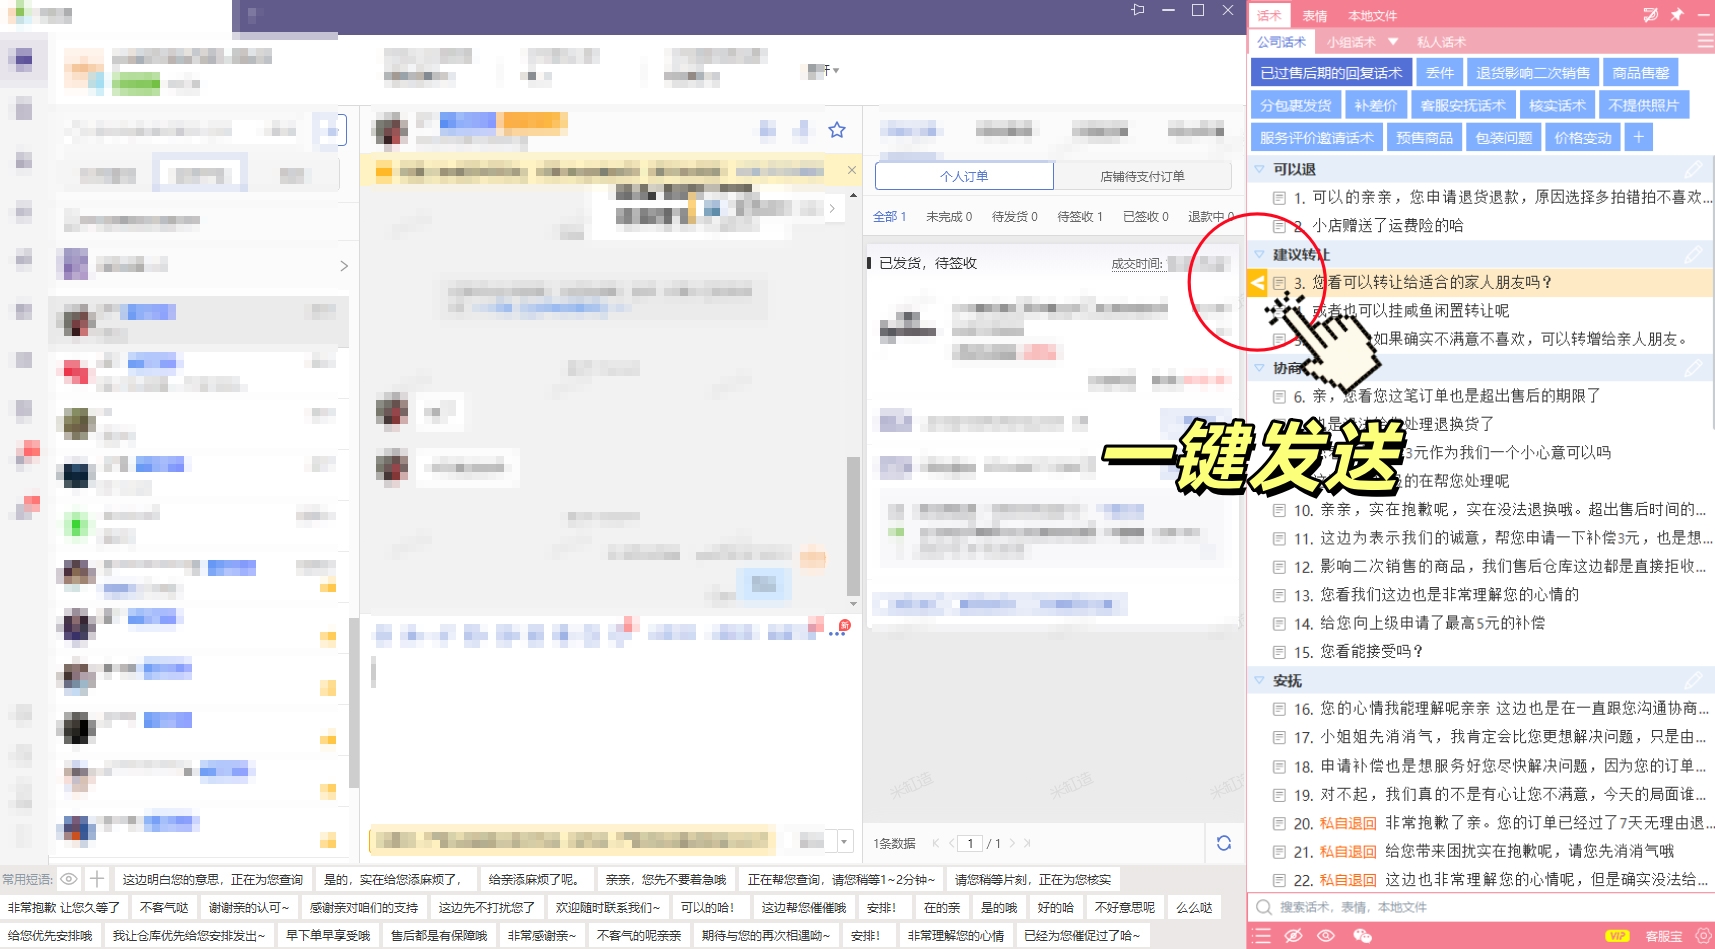Click the 补差价 script category button

(1375, 105)
